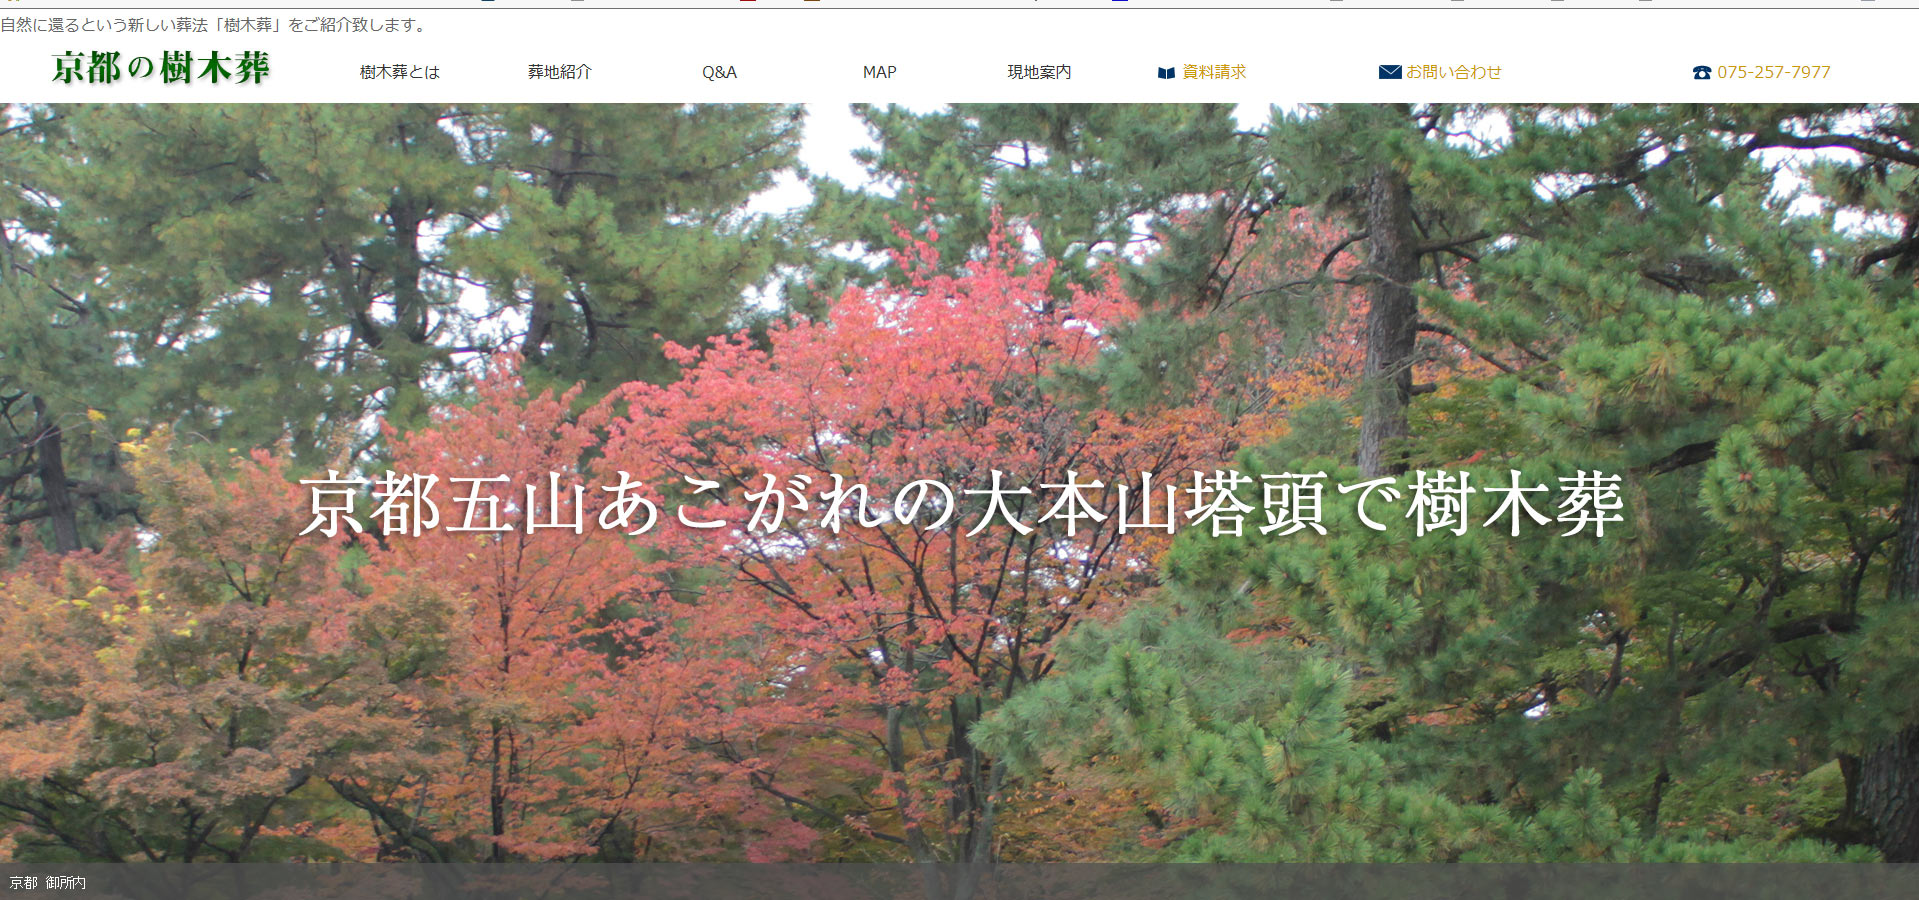The width and height of the screenshot is (1919, 900).
Task: Open the 現地案内 menu item
Action: pos(1039,72)
